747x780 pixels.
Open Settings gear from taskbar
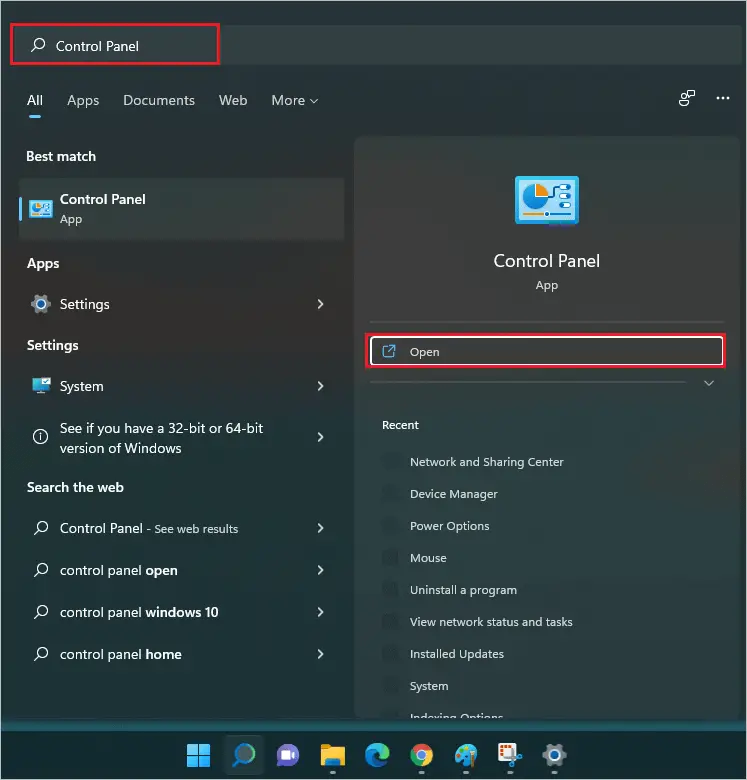(x=555, y=755)
